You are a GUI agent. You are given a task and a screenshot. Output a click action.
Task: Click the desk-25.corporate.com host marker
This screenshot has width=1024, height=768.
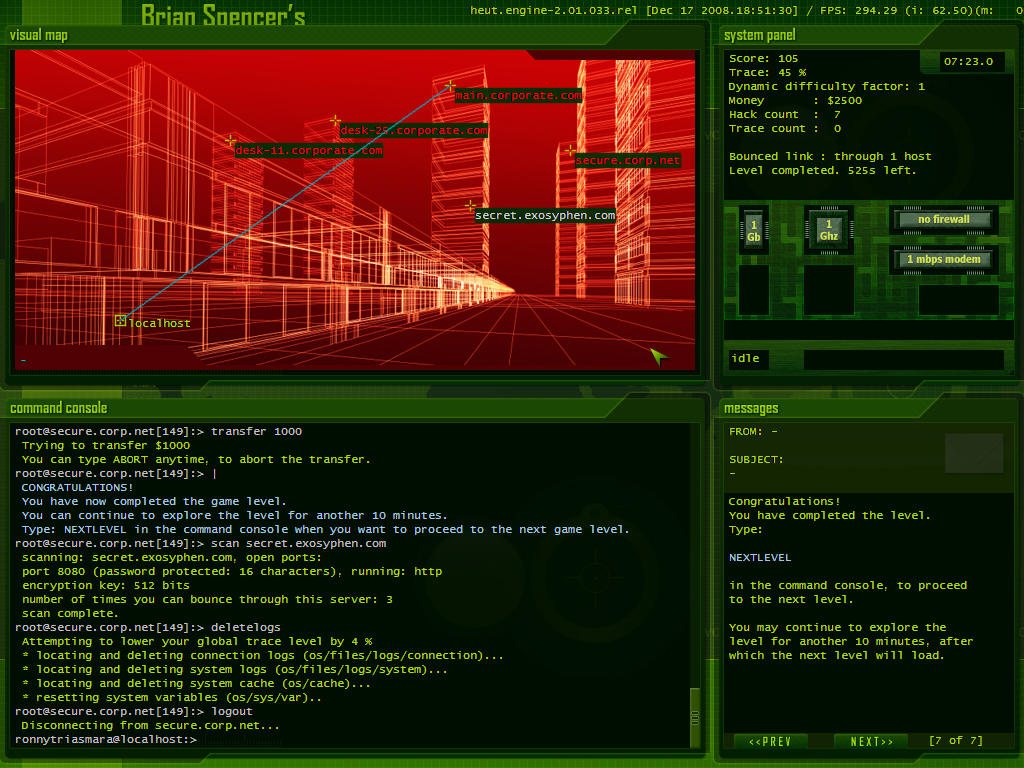336,121
